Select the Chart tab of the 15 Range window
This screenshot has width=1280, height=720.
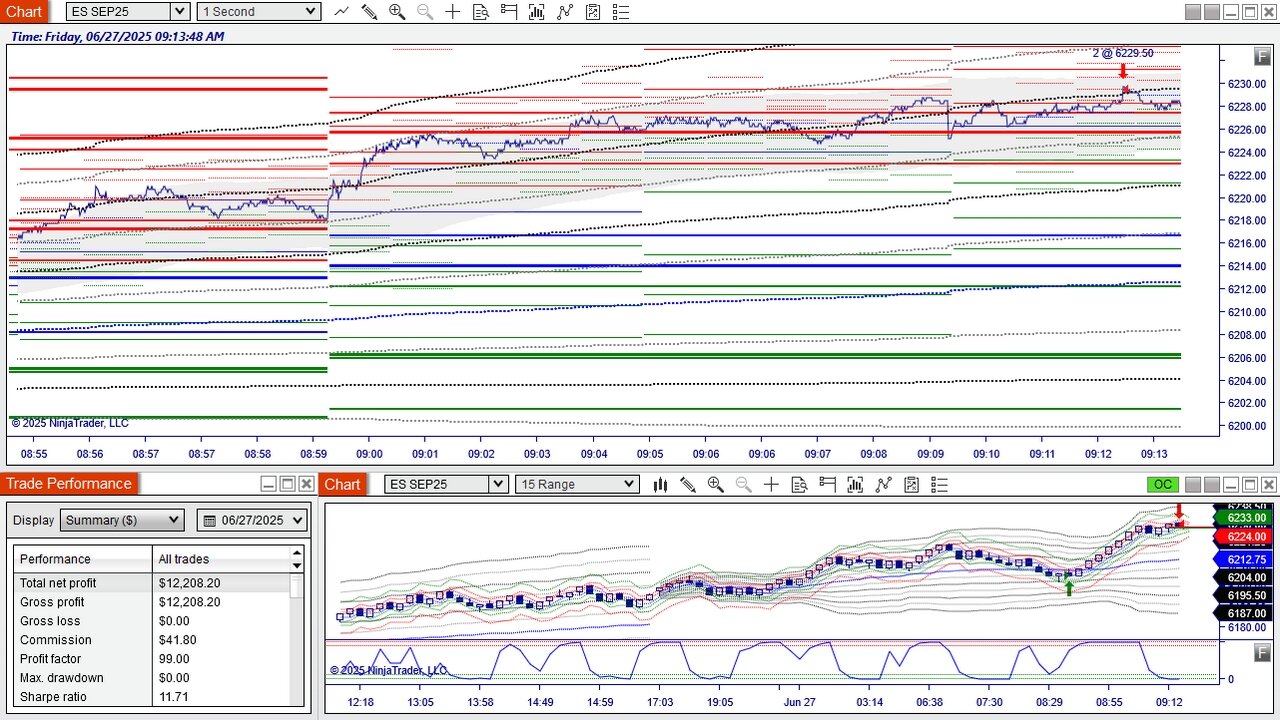tap(342, 484)
